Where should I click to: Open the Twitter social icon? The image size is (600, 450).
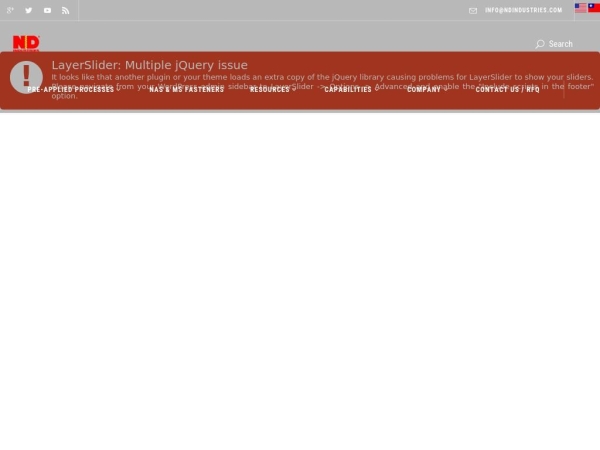(x=29, y=10)
